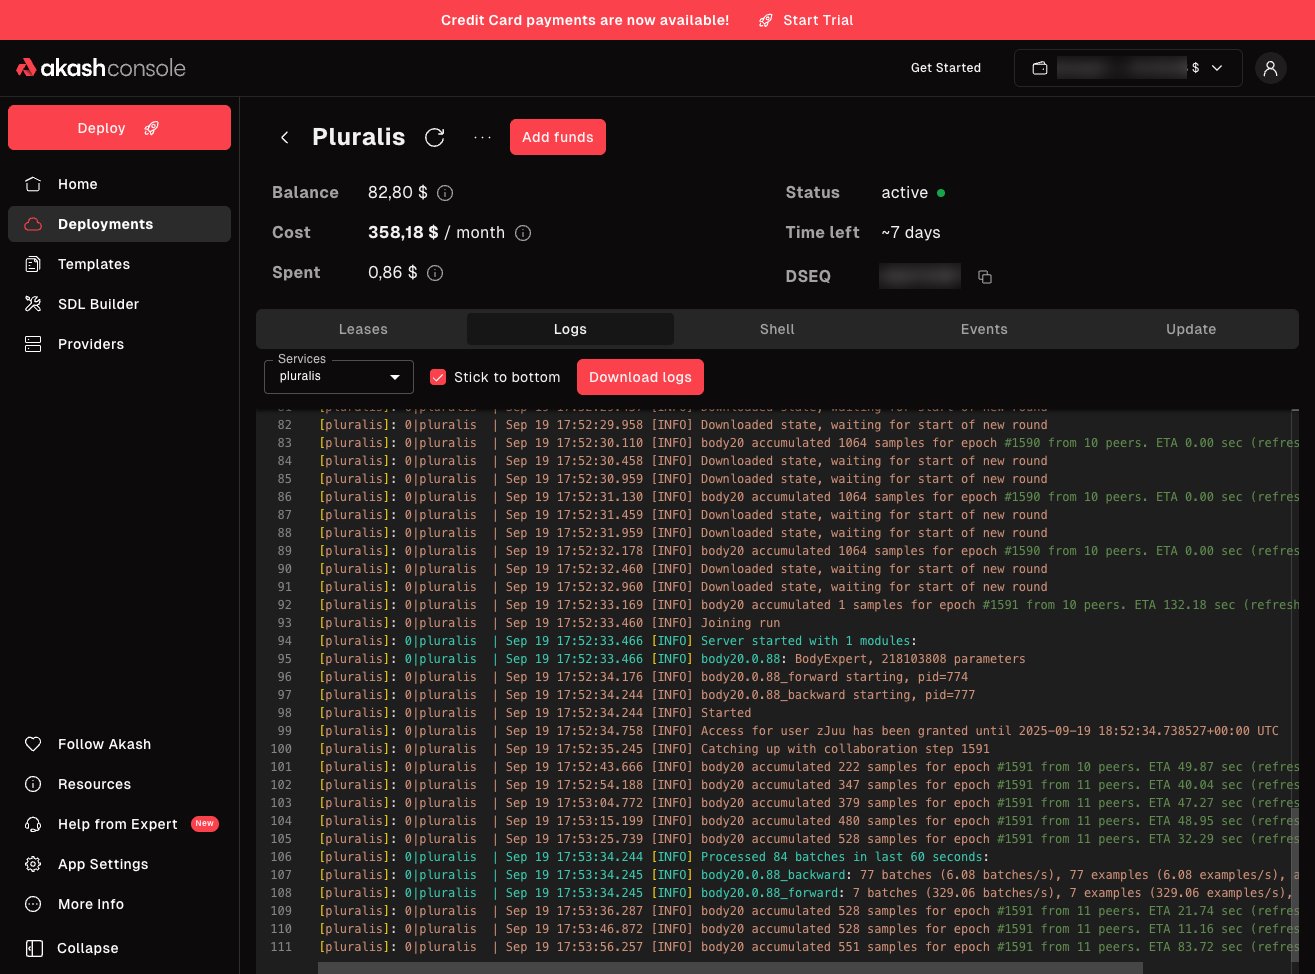This screenshot has height=974, width=1315.
Task: Open the Deployments section in sidebar
Action: pos(105,224)
